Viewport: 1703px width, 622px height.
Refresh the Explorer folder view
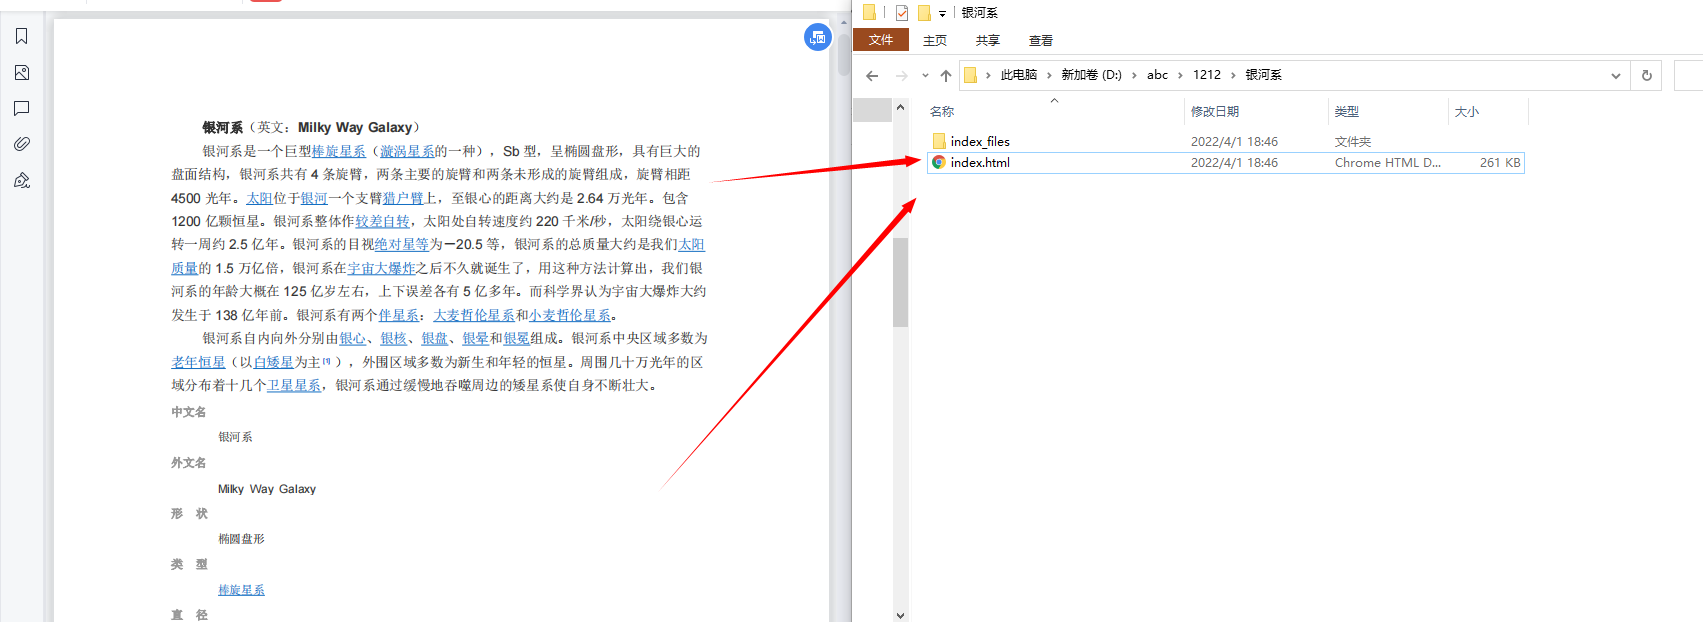1647,75
